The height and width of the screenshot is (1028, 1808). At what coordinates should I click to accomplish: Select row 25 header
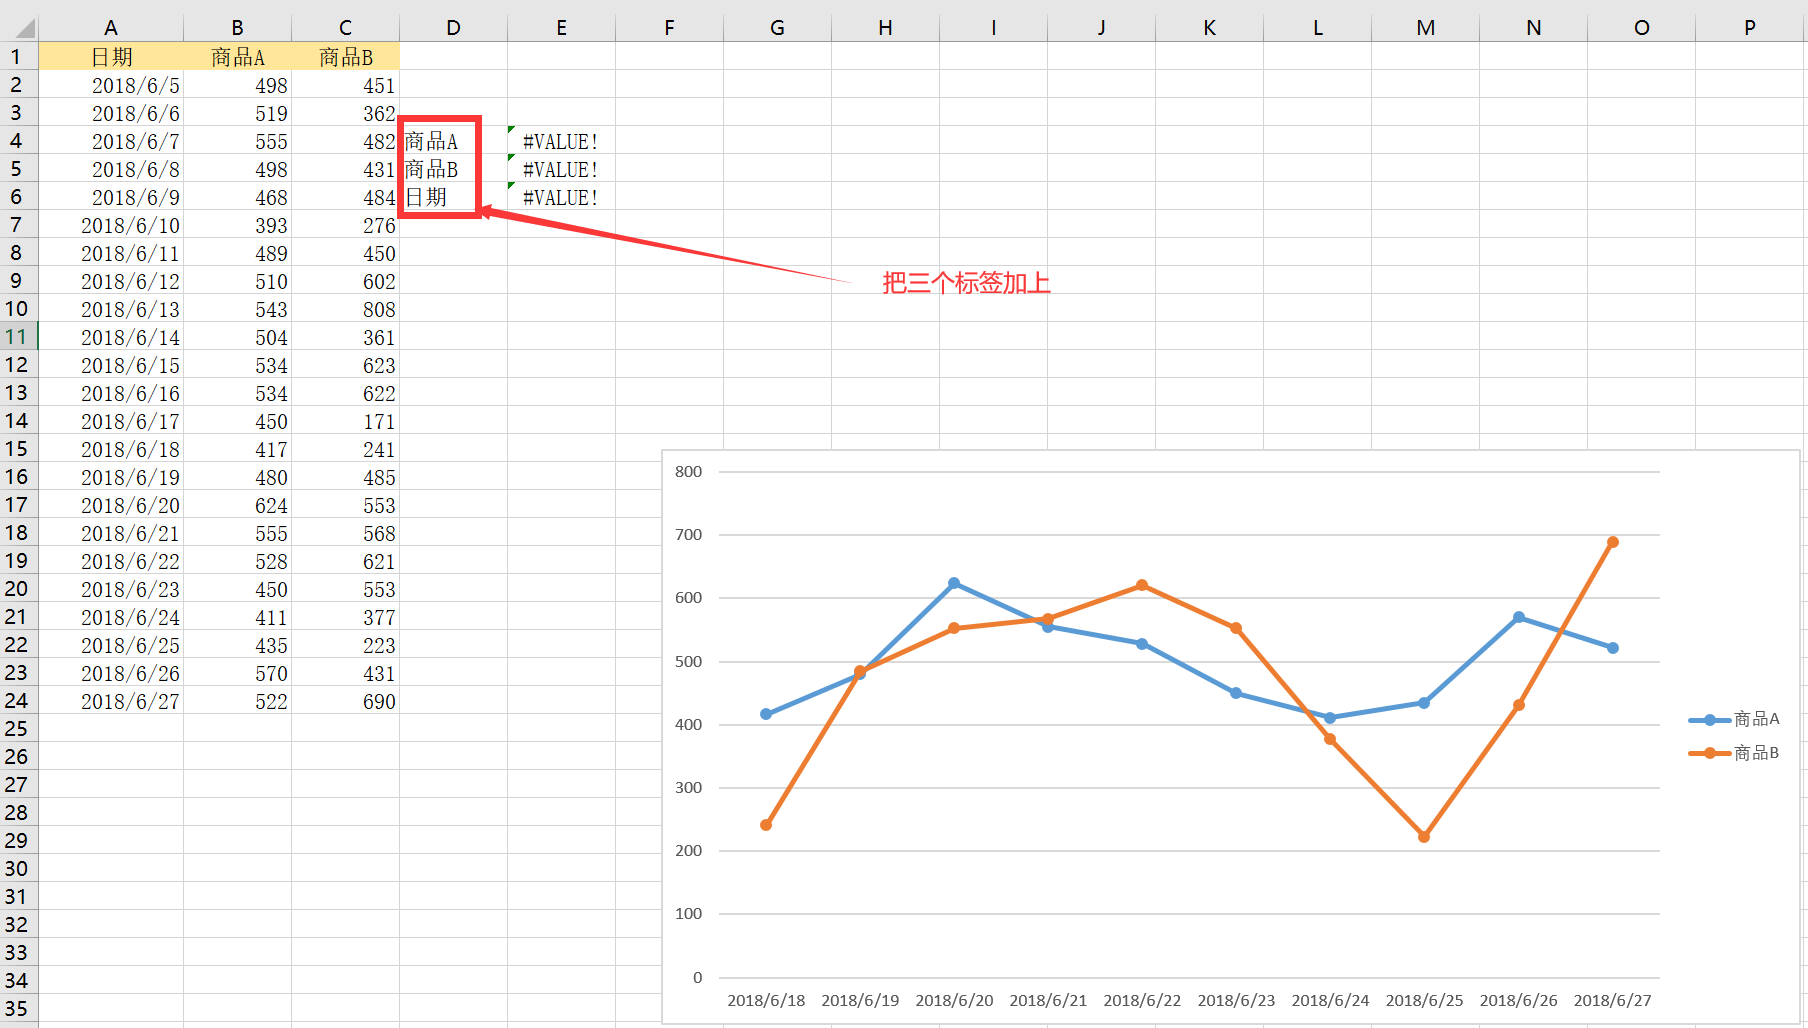[x=19, y=728]
